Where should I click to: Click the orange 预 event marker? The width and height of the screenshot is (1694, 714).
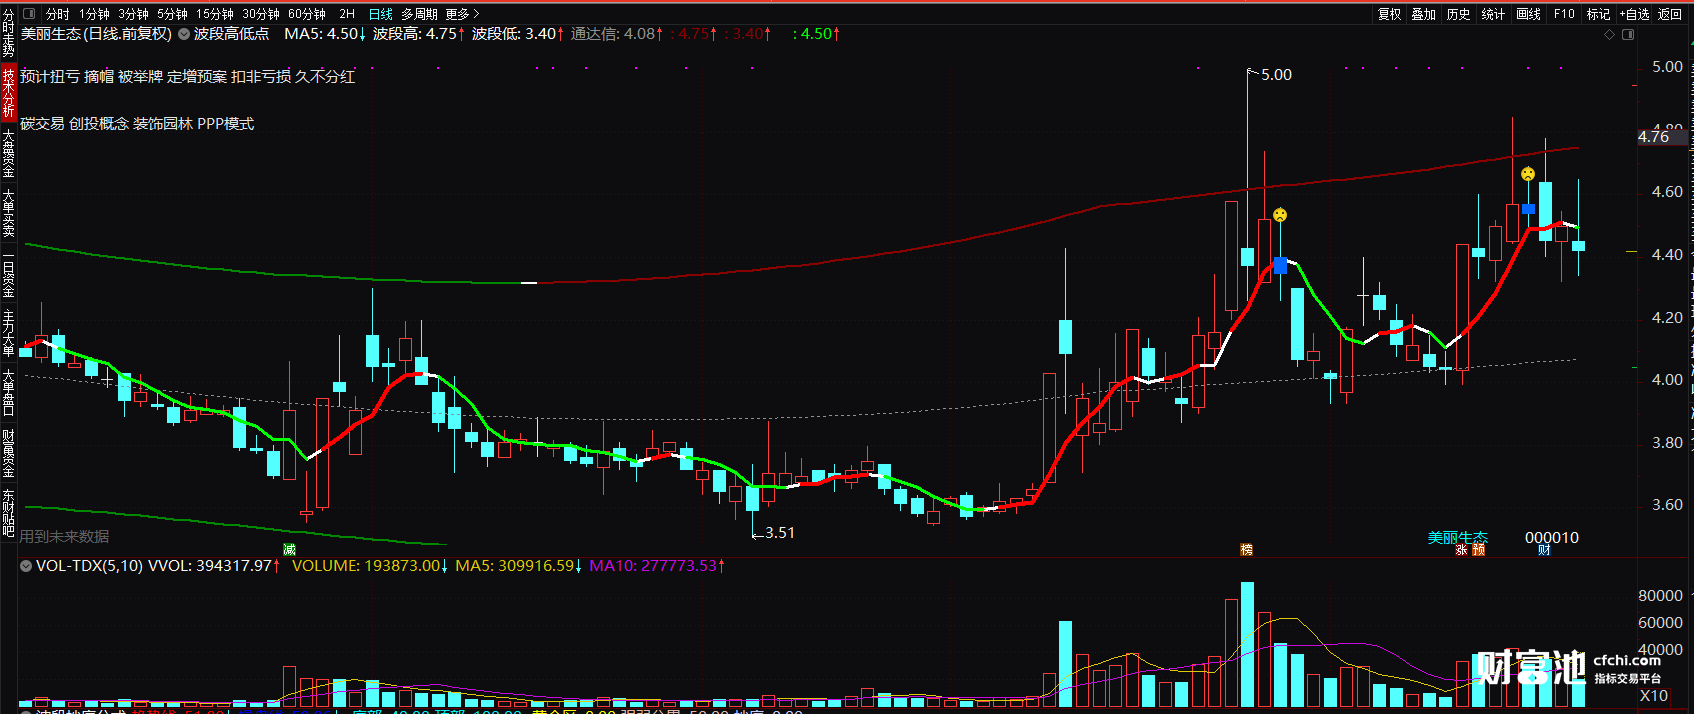pos(1479,549)
